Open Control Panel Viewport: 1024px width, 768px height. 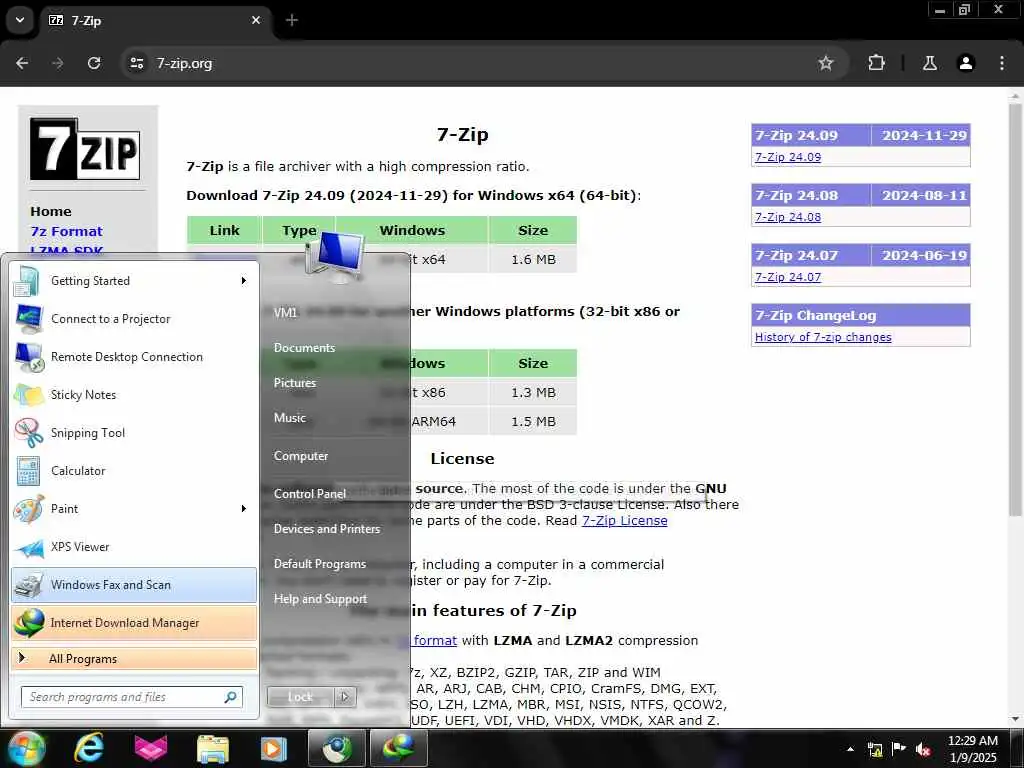310,494
